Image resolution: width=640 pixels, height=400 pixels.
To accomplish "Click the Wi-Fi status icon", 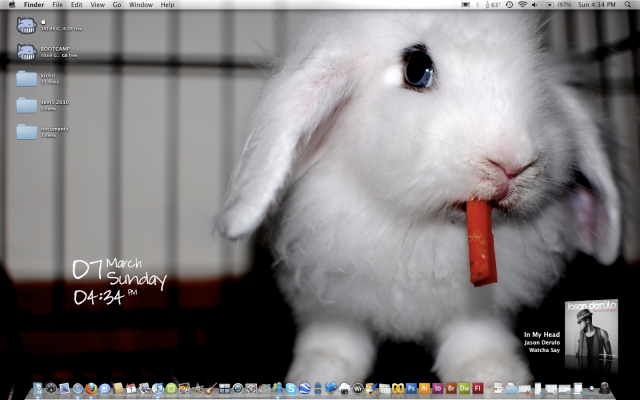I will pos(522,5).
